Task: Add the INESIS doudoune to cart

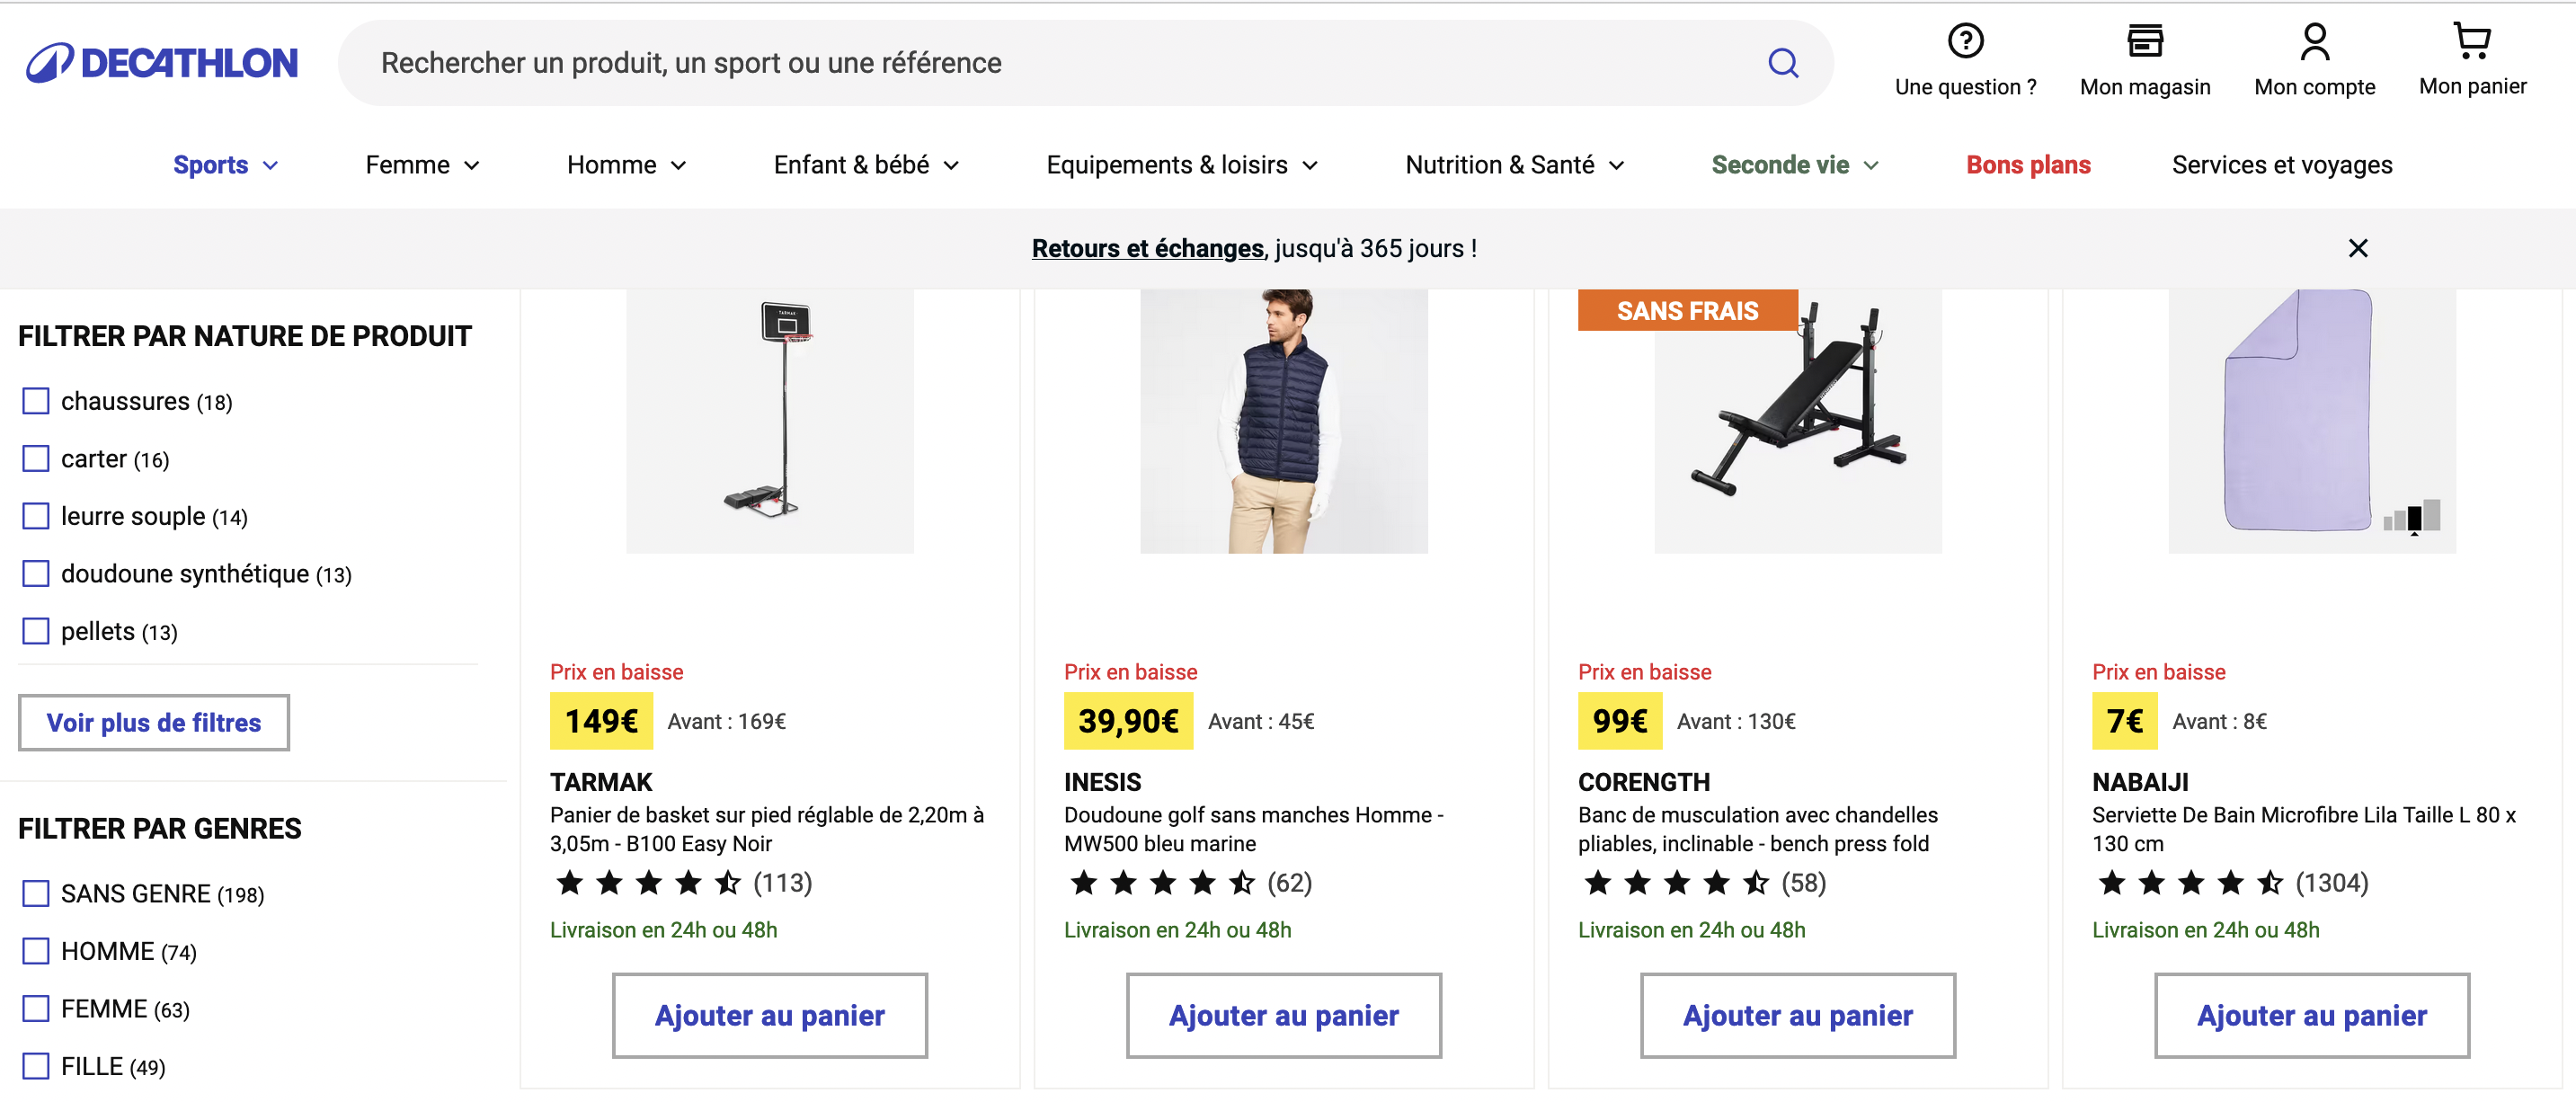Action: 1283,1015
